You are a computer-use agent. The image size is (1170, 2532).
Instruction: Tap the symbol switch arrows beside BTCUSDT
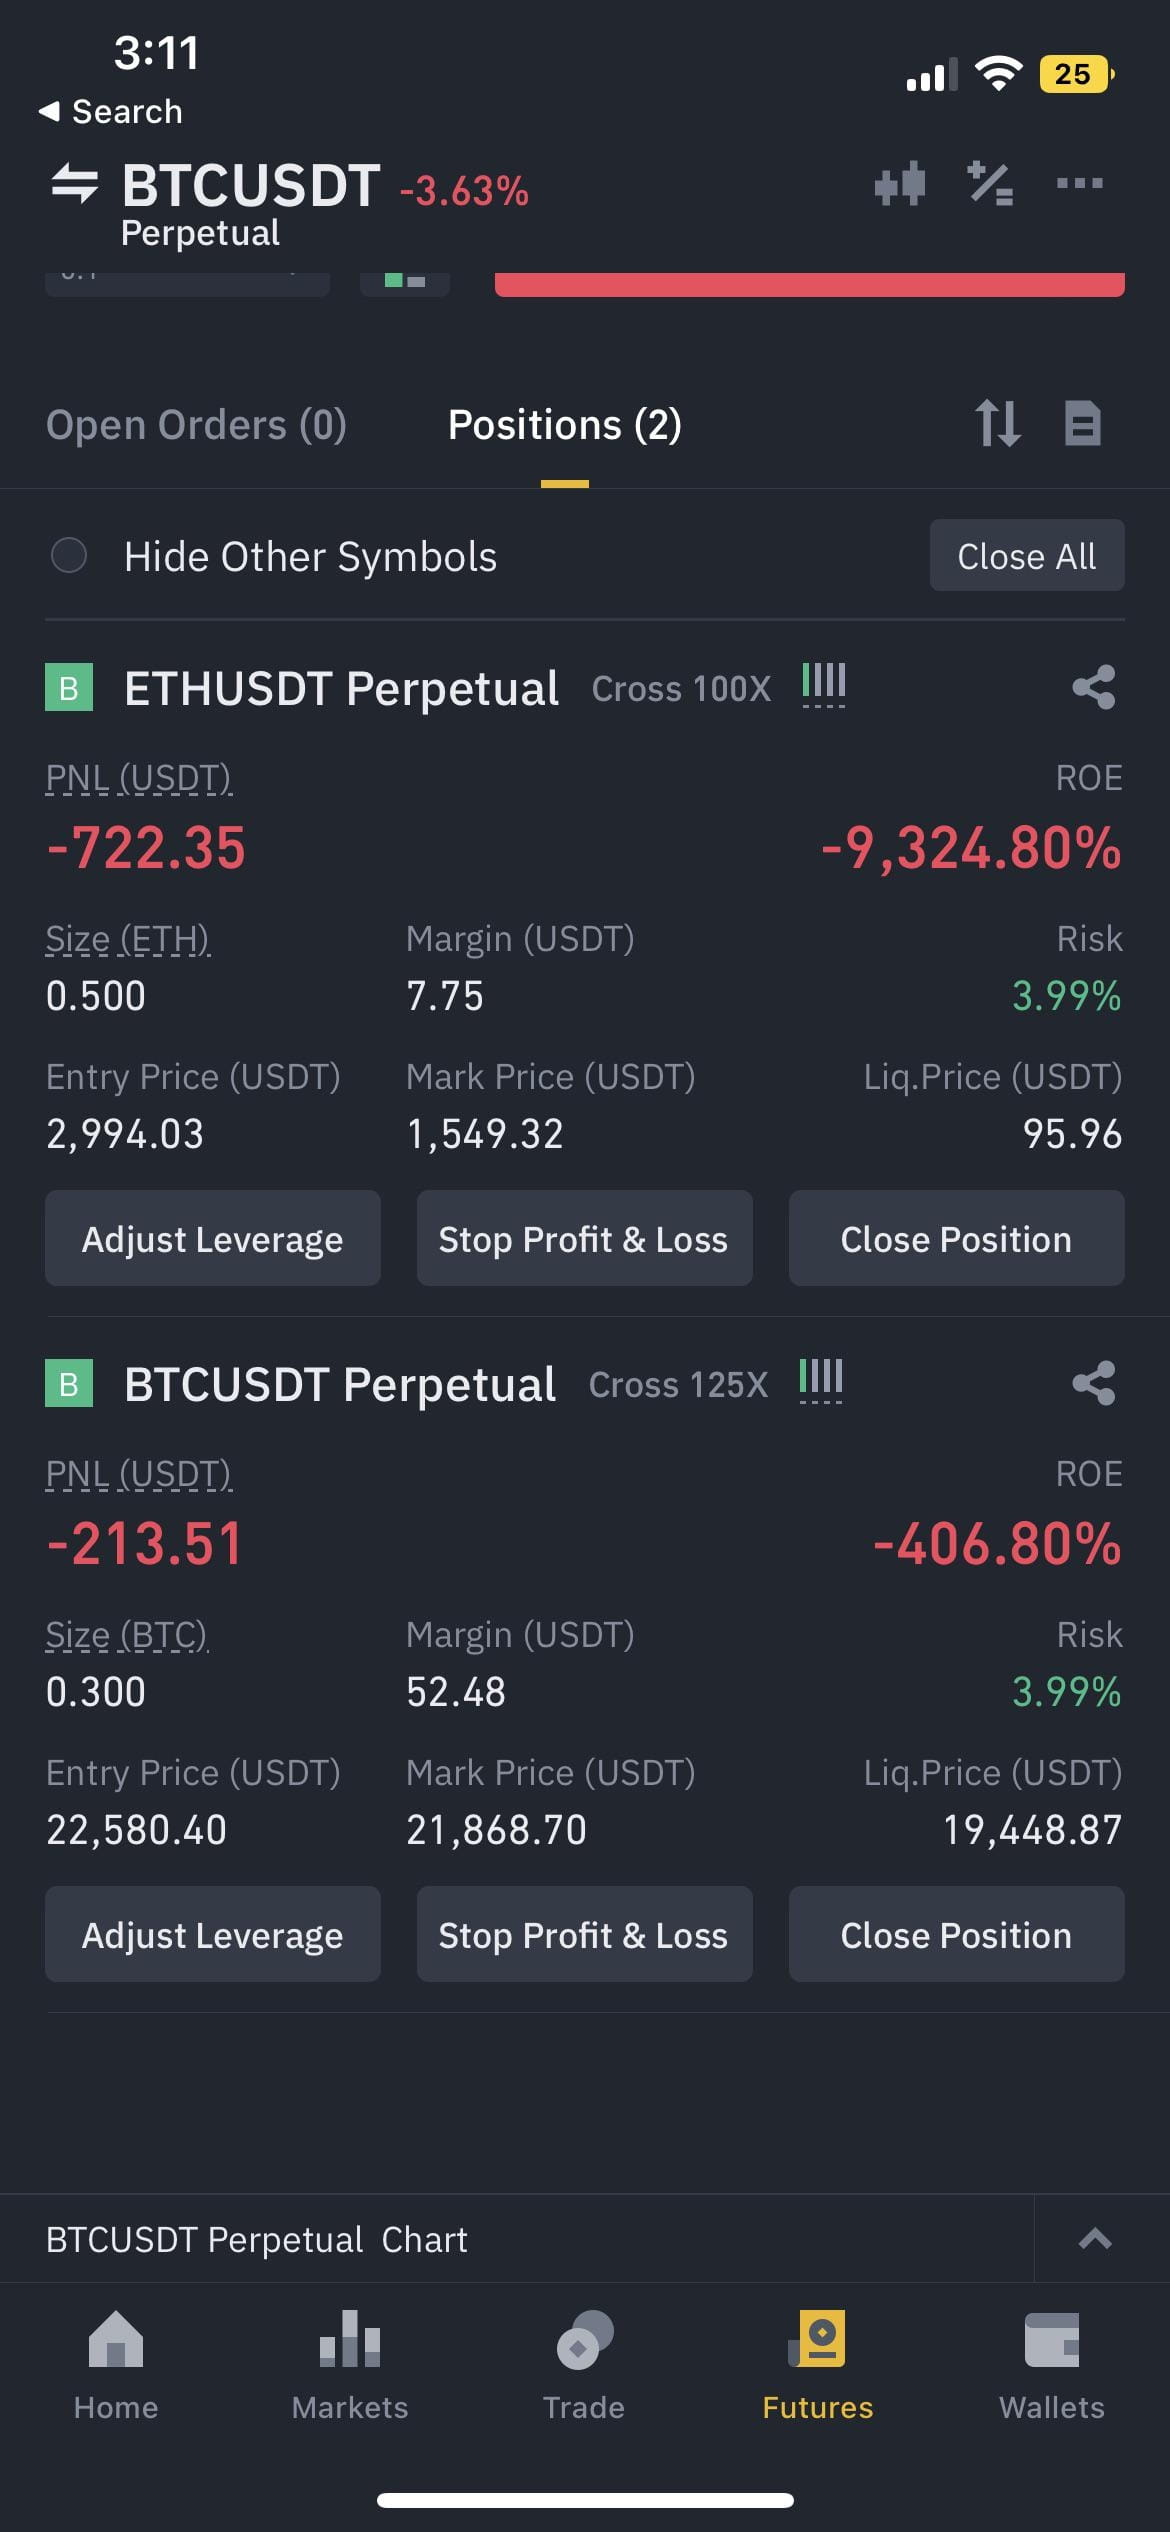pos(75,184)
